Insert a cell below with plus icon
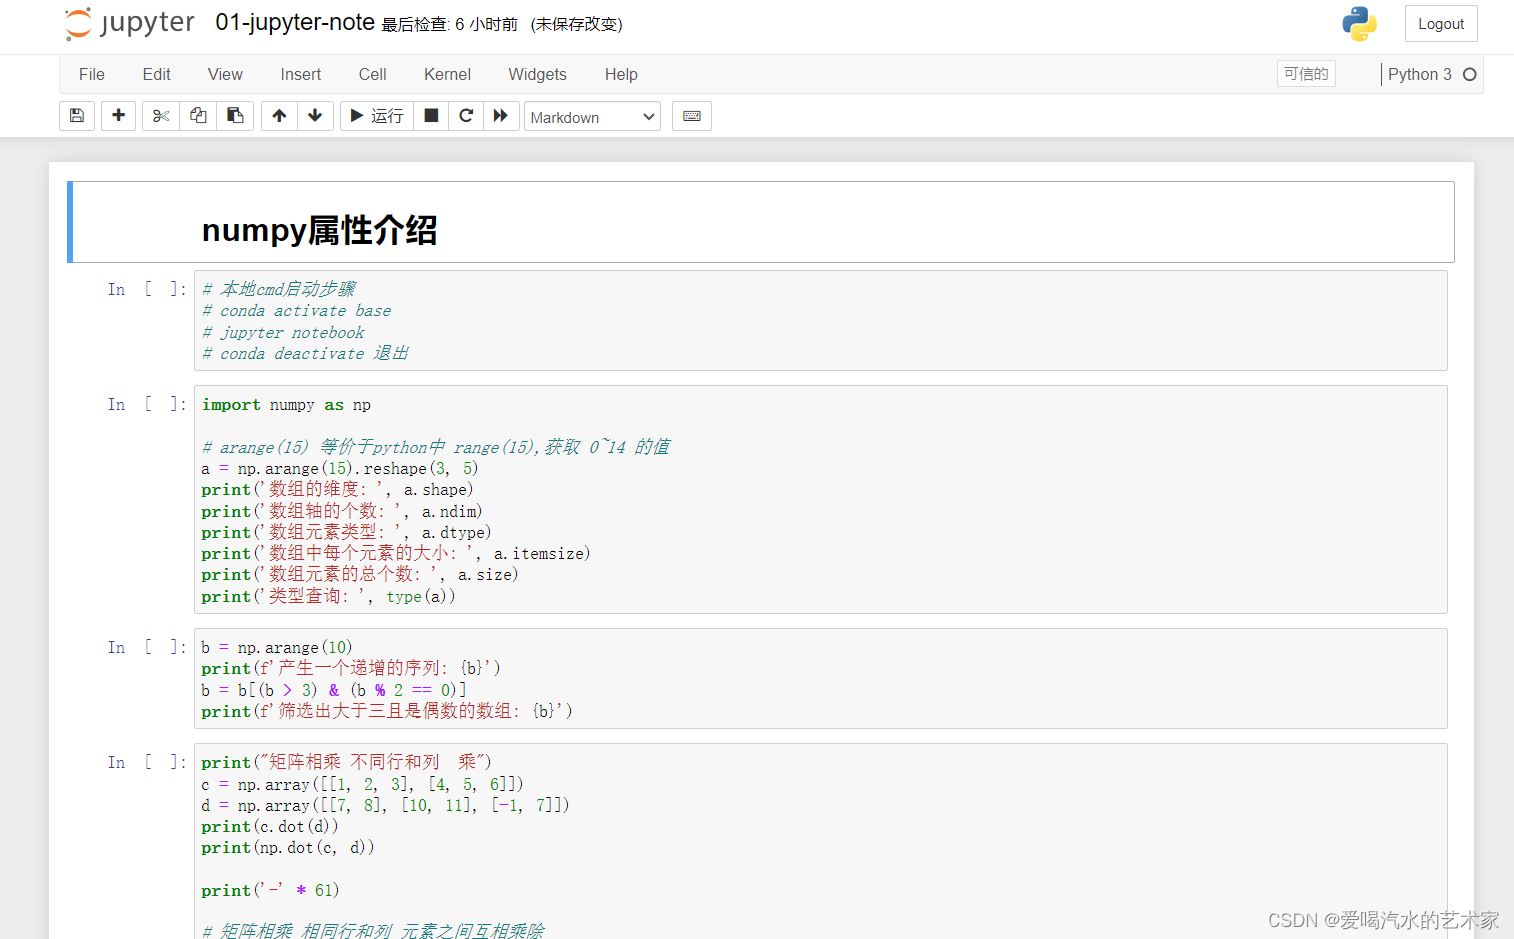Viewport: 1514px width, 939px height. tap(118, 116)
